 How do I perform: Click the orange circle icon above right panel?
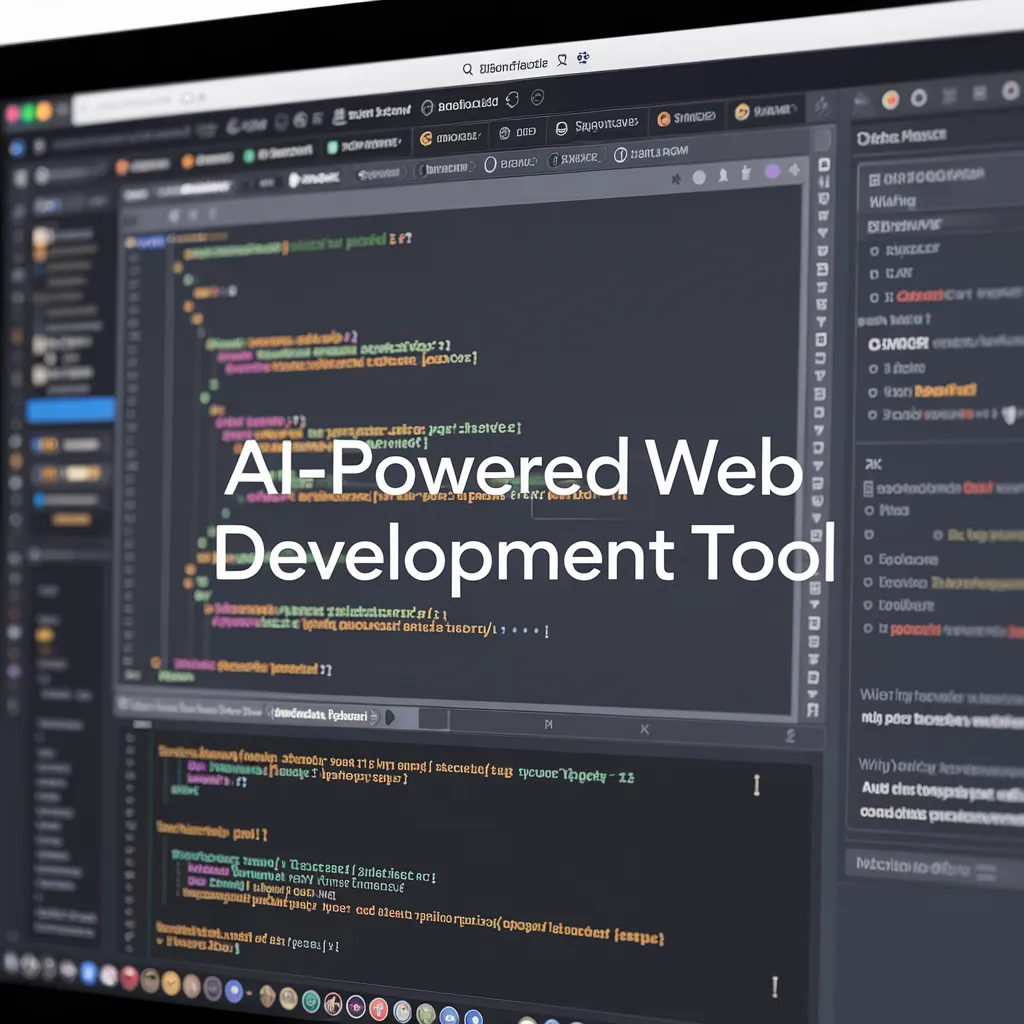coord(890,99)
